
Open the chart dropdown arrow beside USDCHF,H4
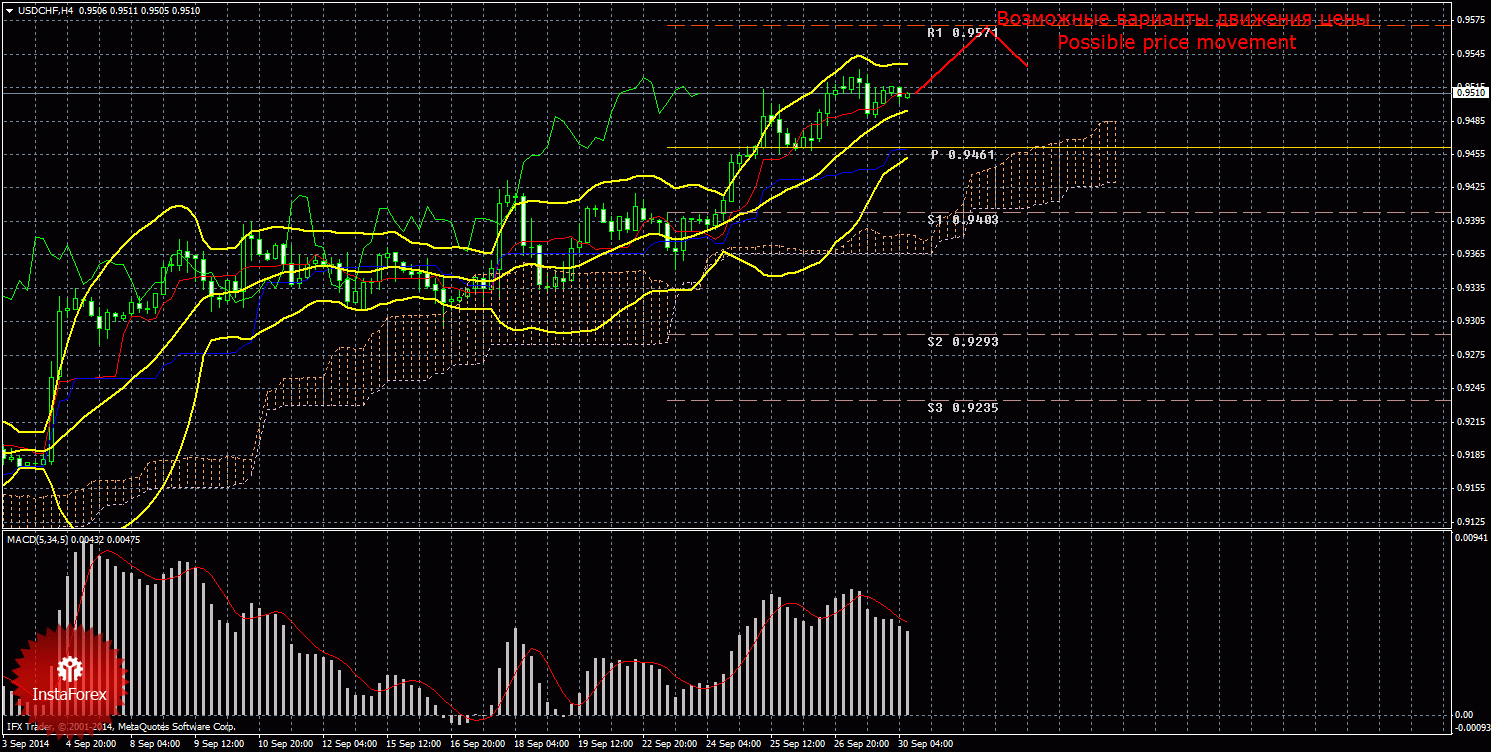click(9, 10)
